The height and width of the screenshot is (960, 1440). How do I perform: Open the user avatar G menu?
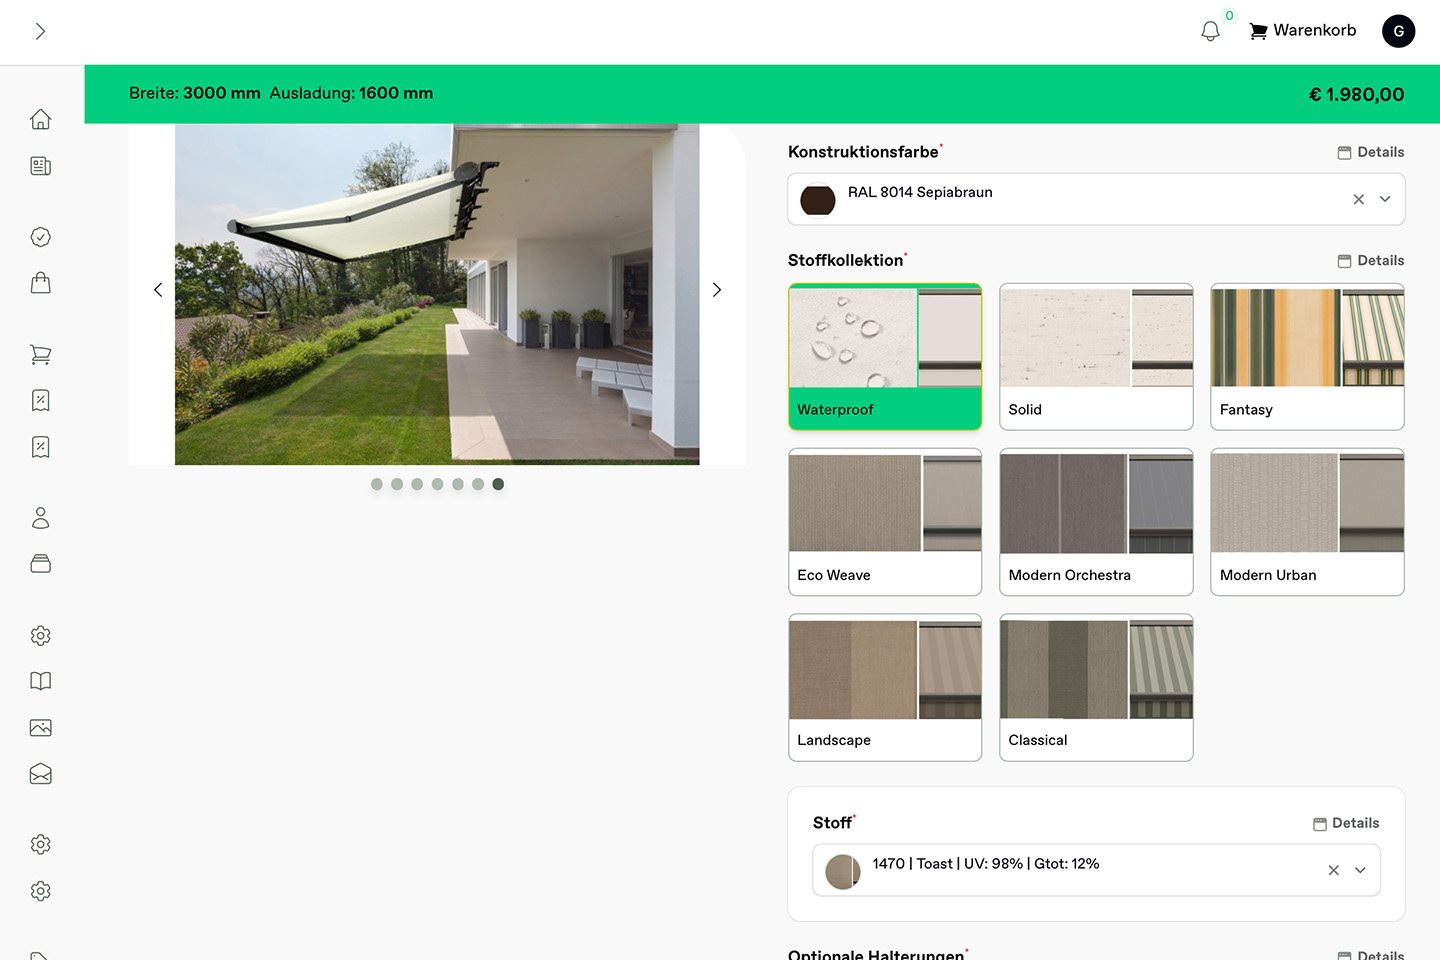tap(1398, 31)
